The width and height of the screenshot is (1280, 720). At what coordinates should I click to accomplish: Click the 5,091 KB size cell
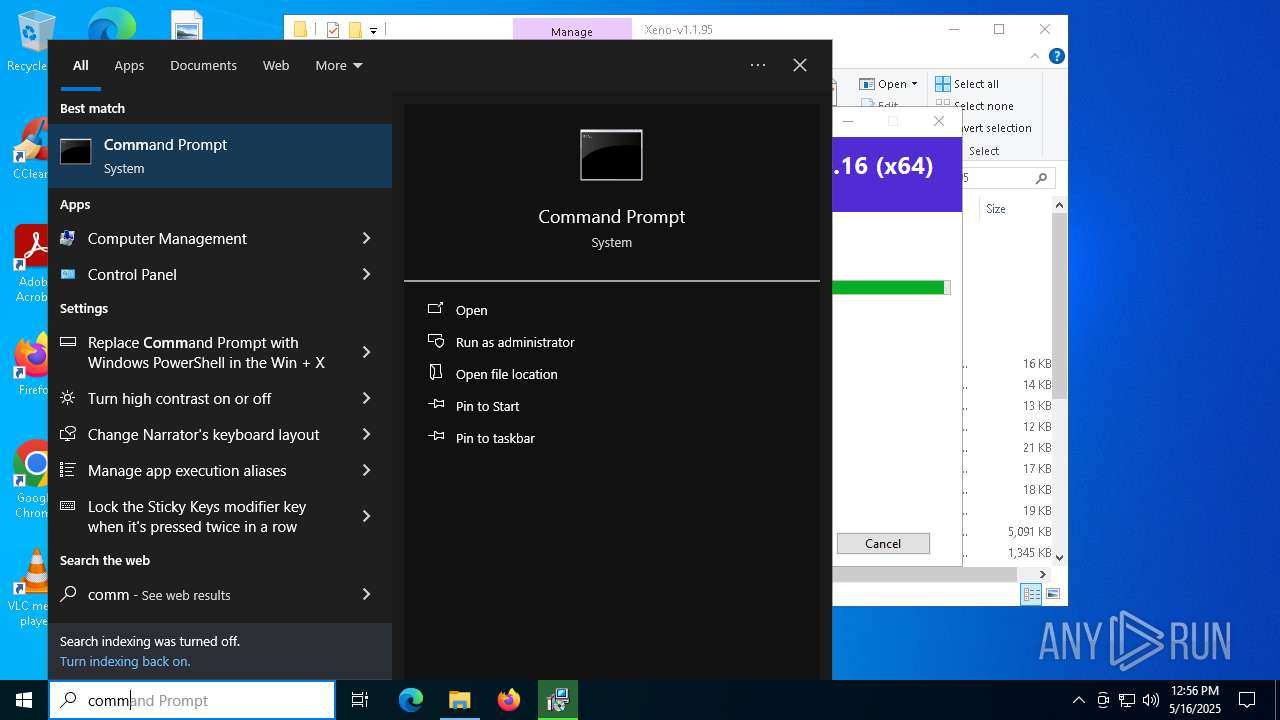click(1029, 532)
